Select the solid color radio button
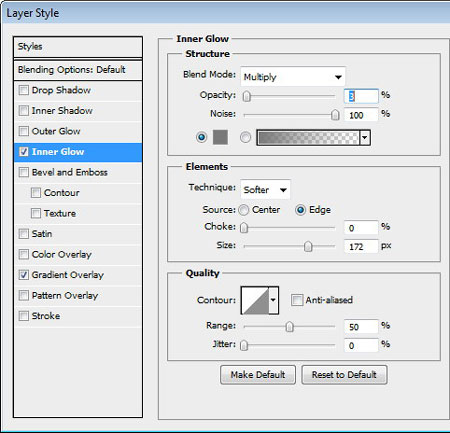 coord(201,137)
